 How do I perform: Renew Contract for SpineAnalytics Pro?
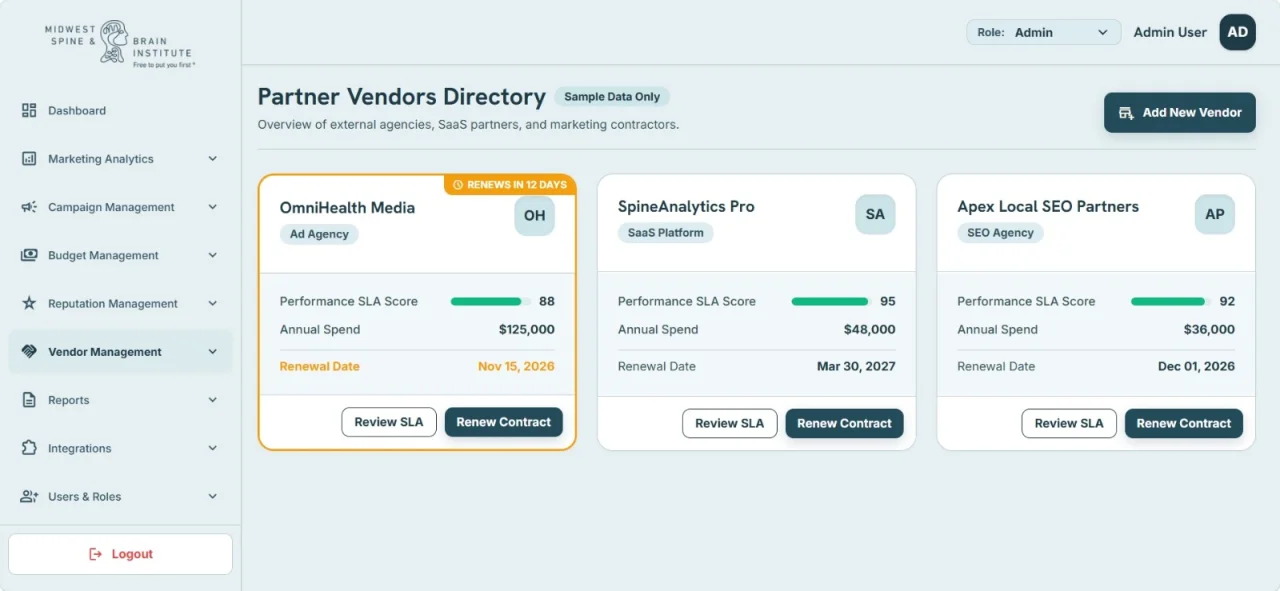point(844,423)
